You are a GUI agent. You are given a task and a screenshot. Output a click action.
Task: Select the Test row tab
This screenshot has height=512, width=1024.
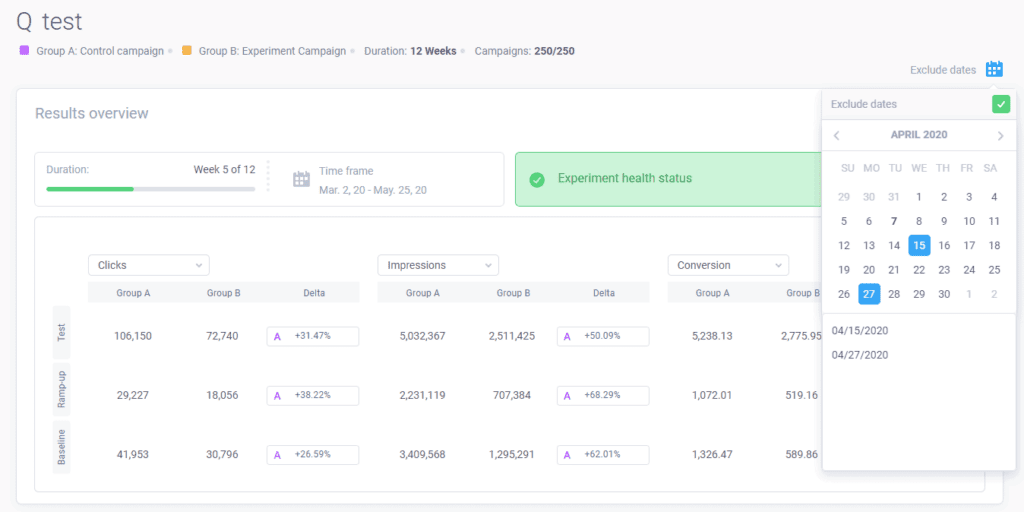pos(61,332)
